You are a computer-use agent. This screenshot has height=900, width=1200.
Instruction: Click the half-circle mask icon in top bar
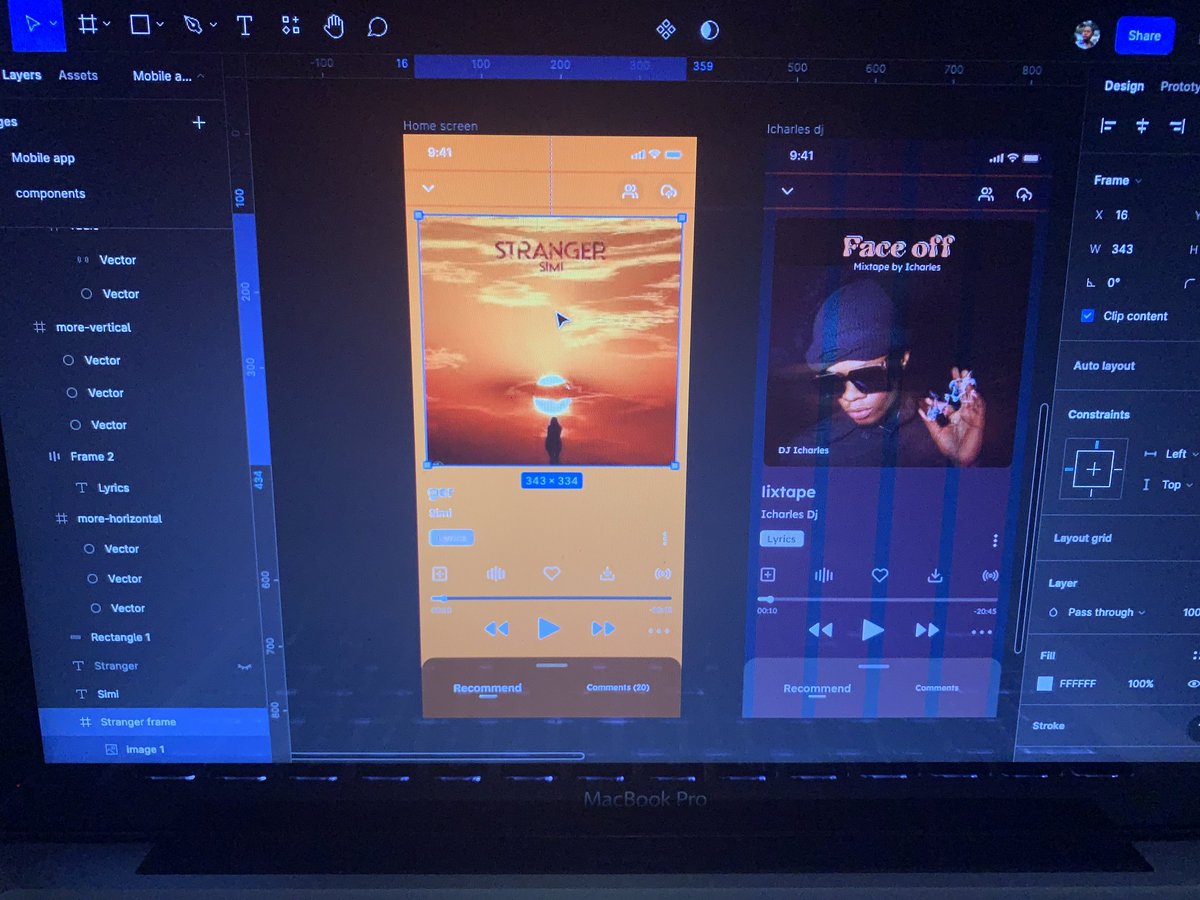point(709,31)
